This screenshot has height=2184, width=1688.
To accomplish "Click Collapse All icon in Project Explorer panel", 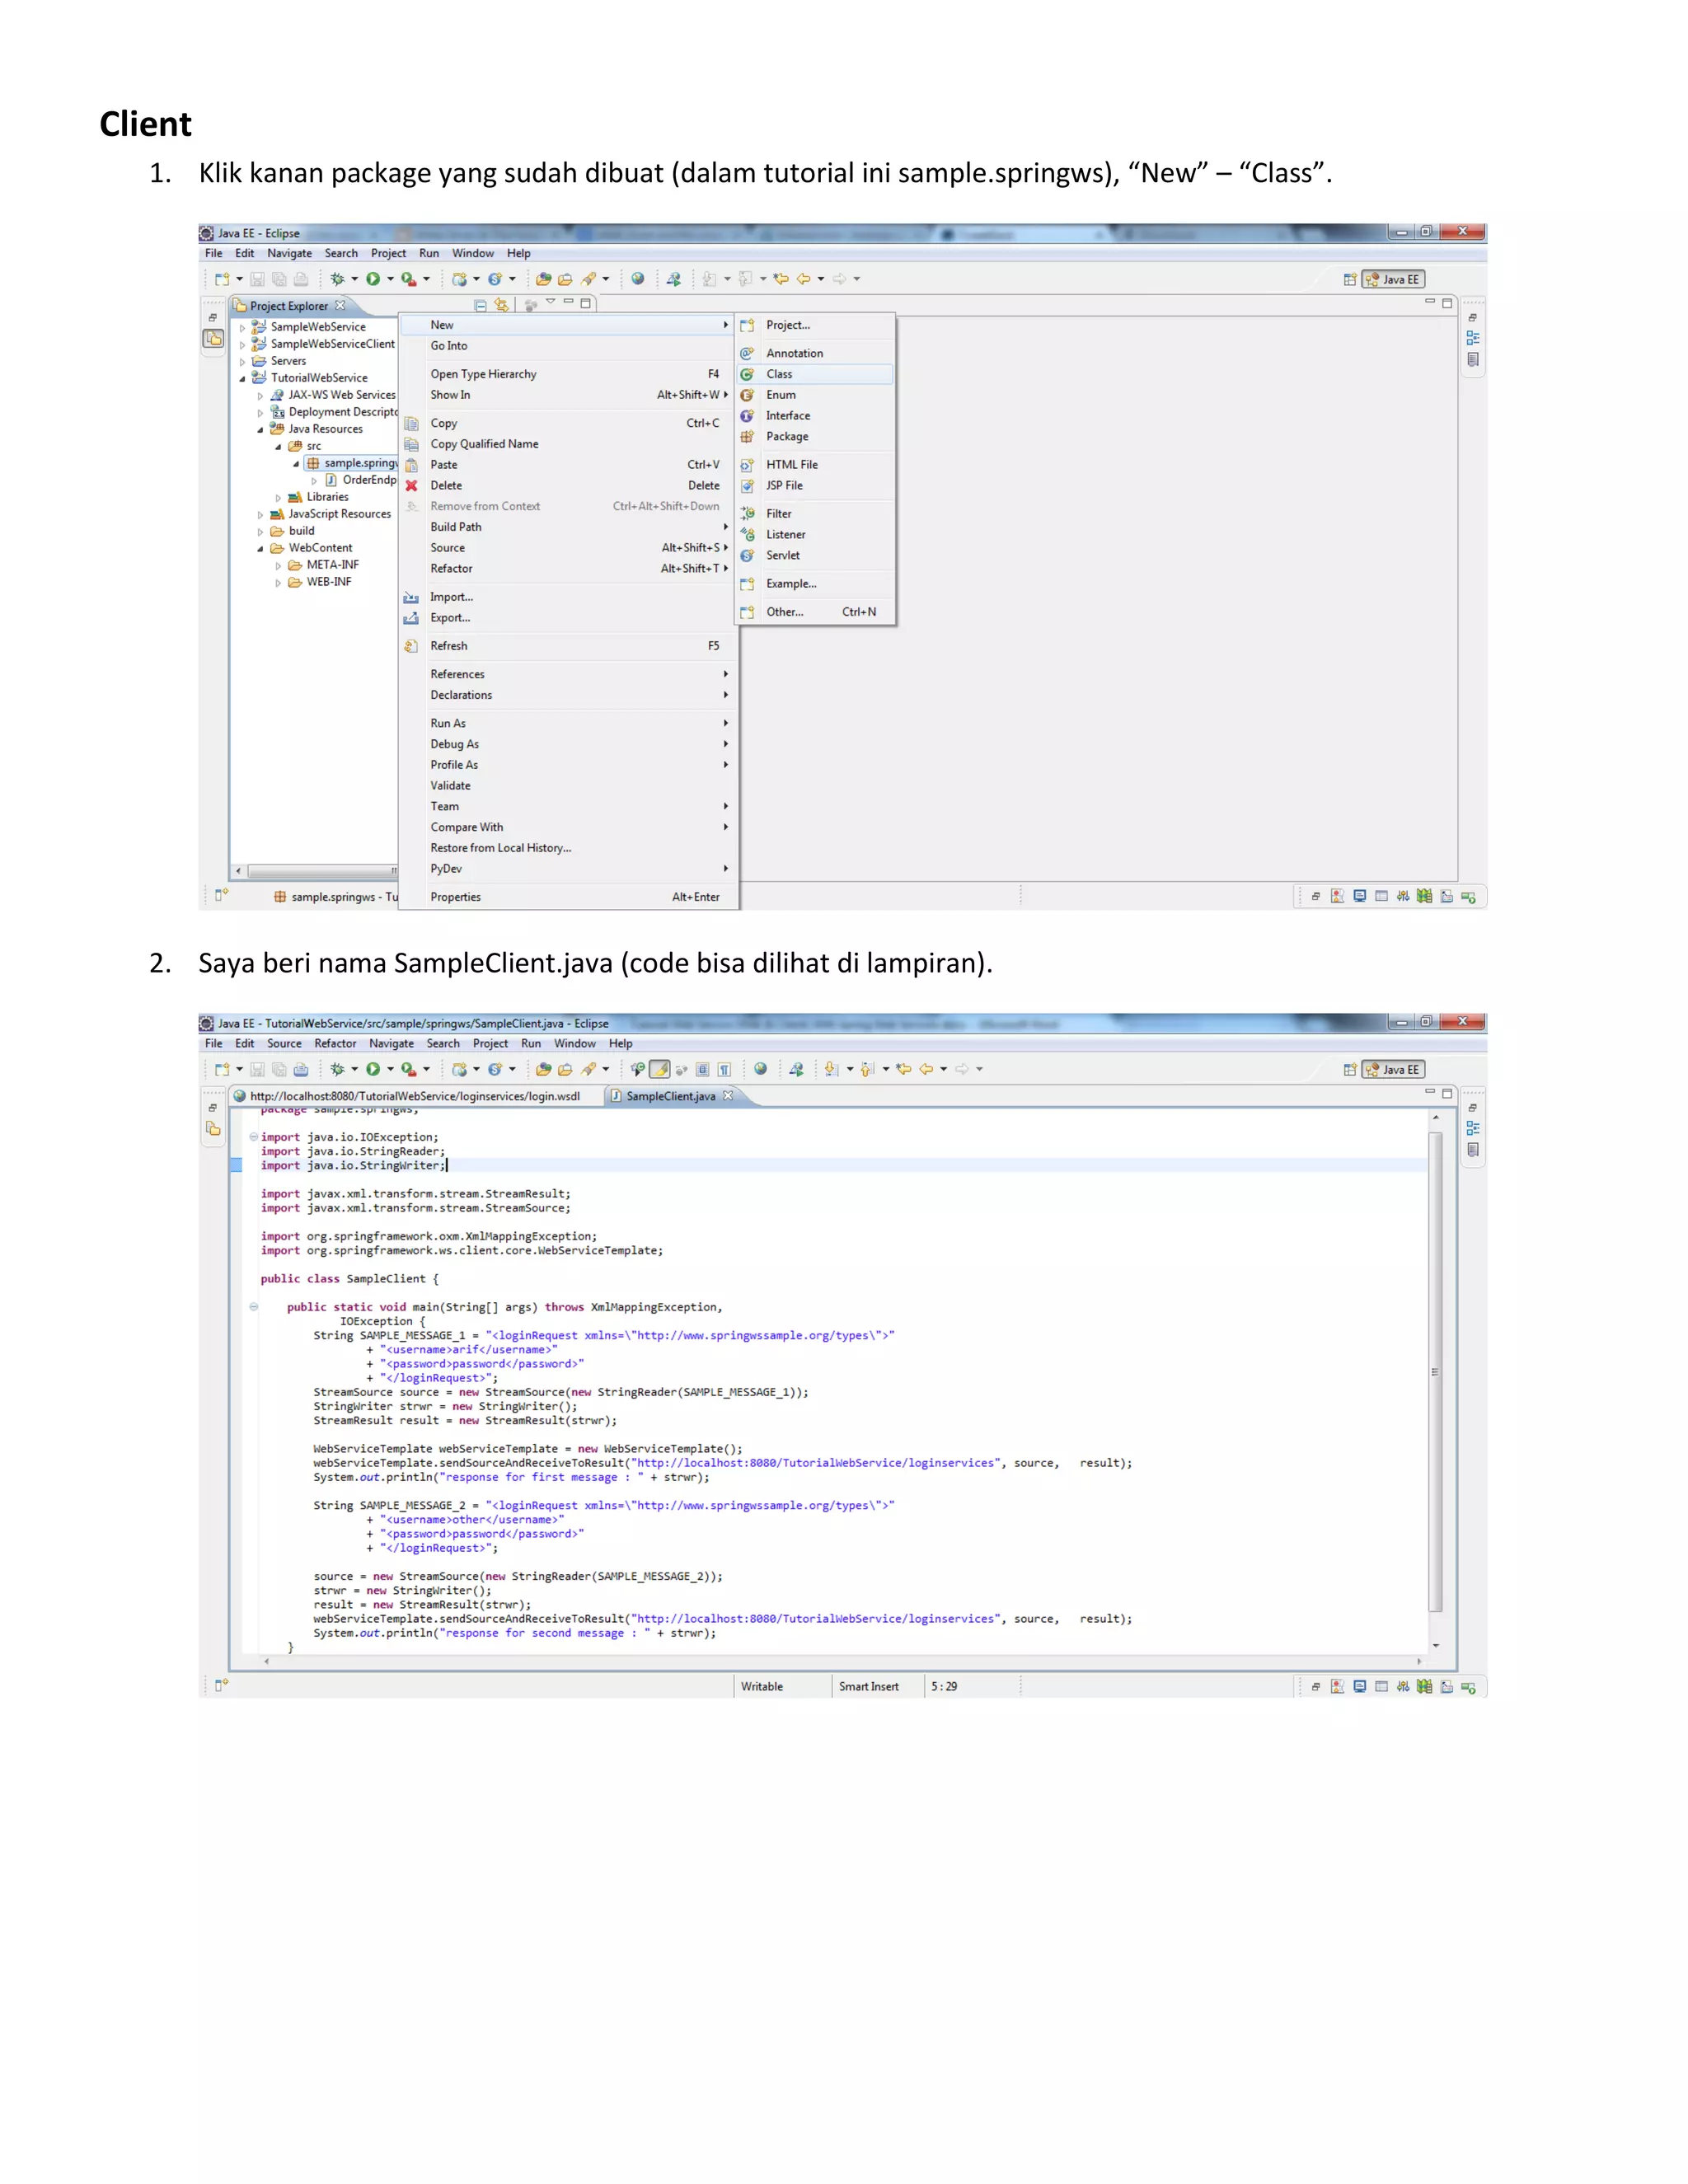I will point(481,305).
